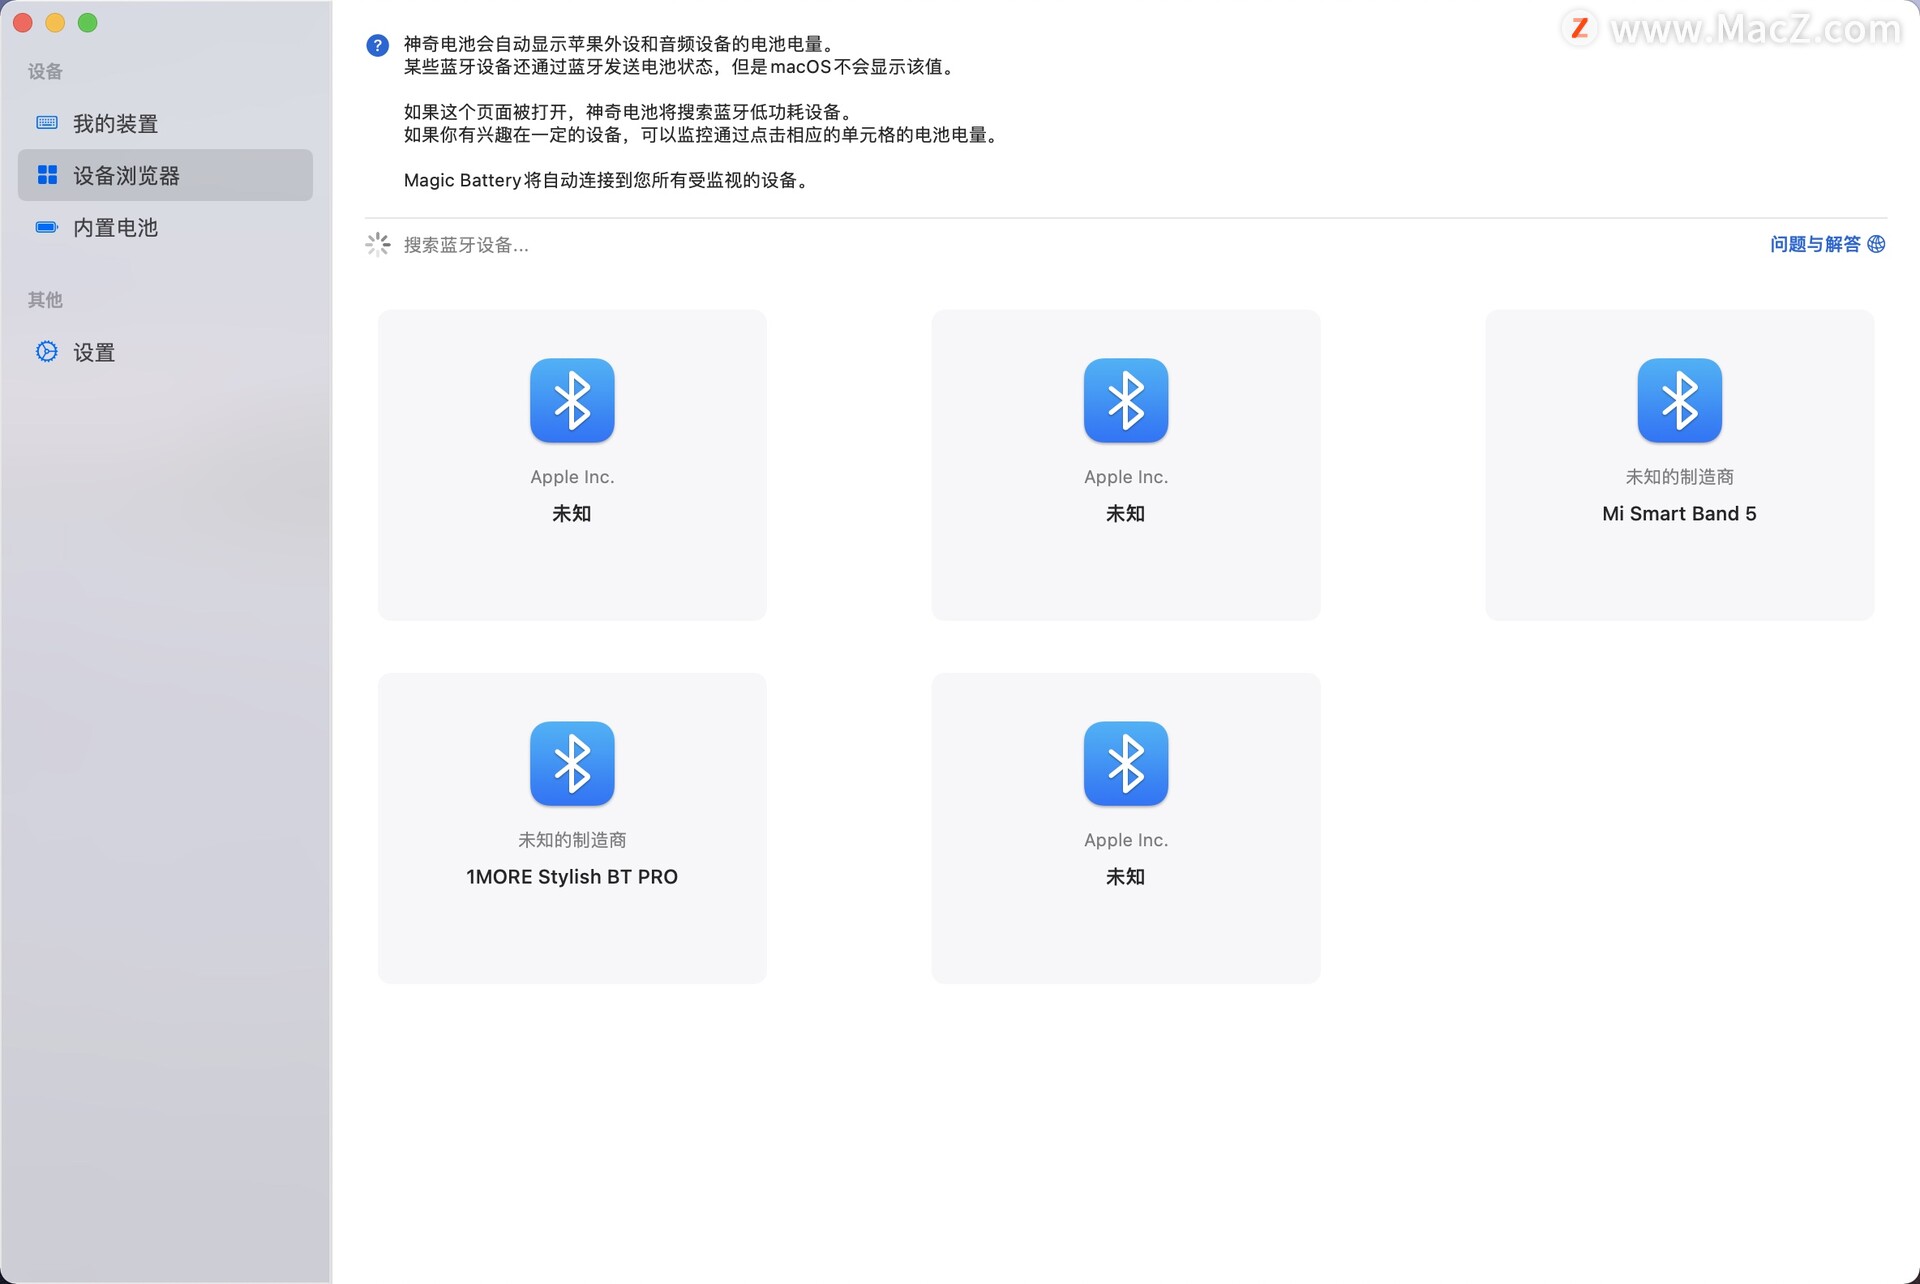Click 未知的制造商 label above Mi Smart Band 5
Viewport: 1920px width, 1284px height.
[x=1679, y=477]
